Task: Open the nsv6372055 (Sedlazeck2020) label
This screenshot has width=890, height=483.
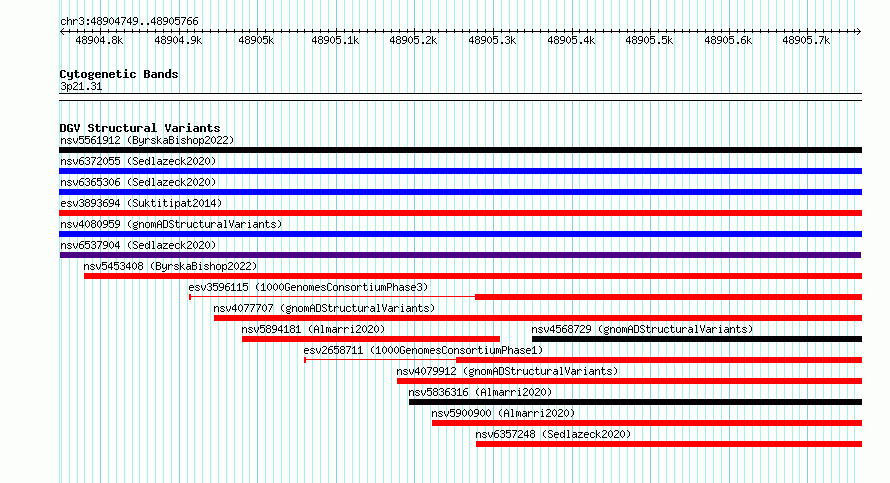Action: coord(138,161)
